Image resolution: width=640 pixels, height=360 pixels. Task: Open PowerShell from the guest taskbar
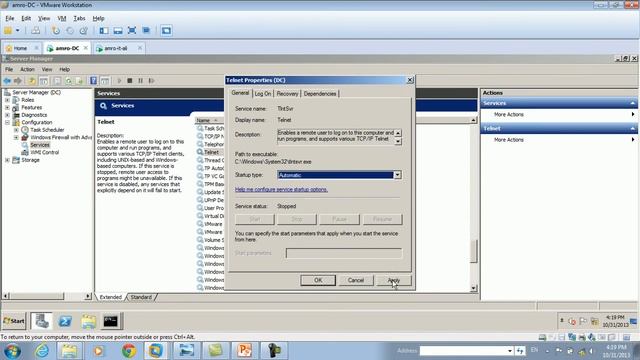(x=65, y=321)
